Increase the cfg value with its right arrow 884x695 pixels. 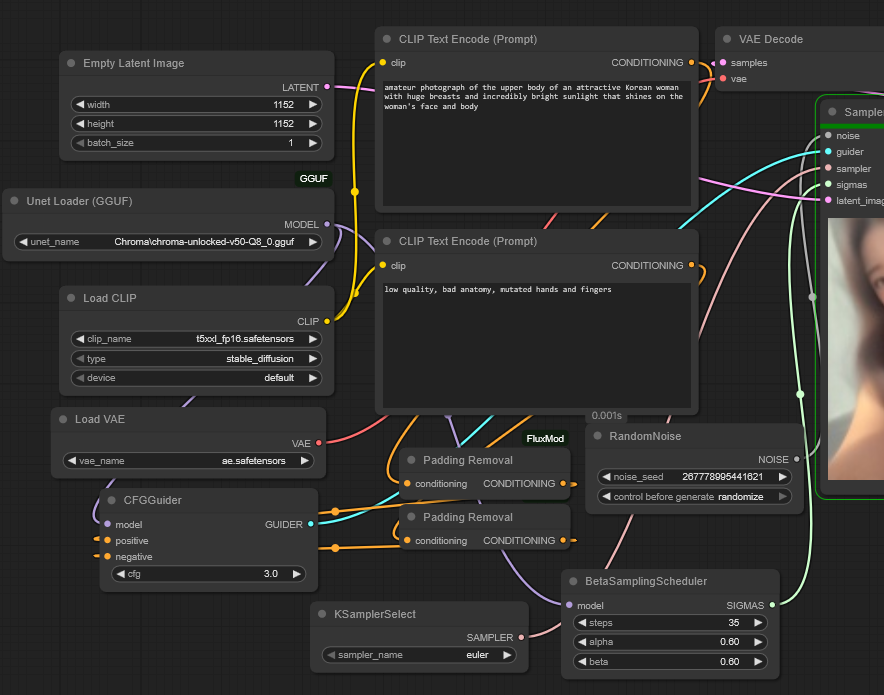click(297, 574)
